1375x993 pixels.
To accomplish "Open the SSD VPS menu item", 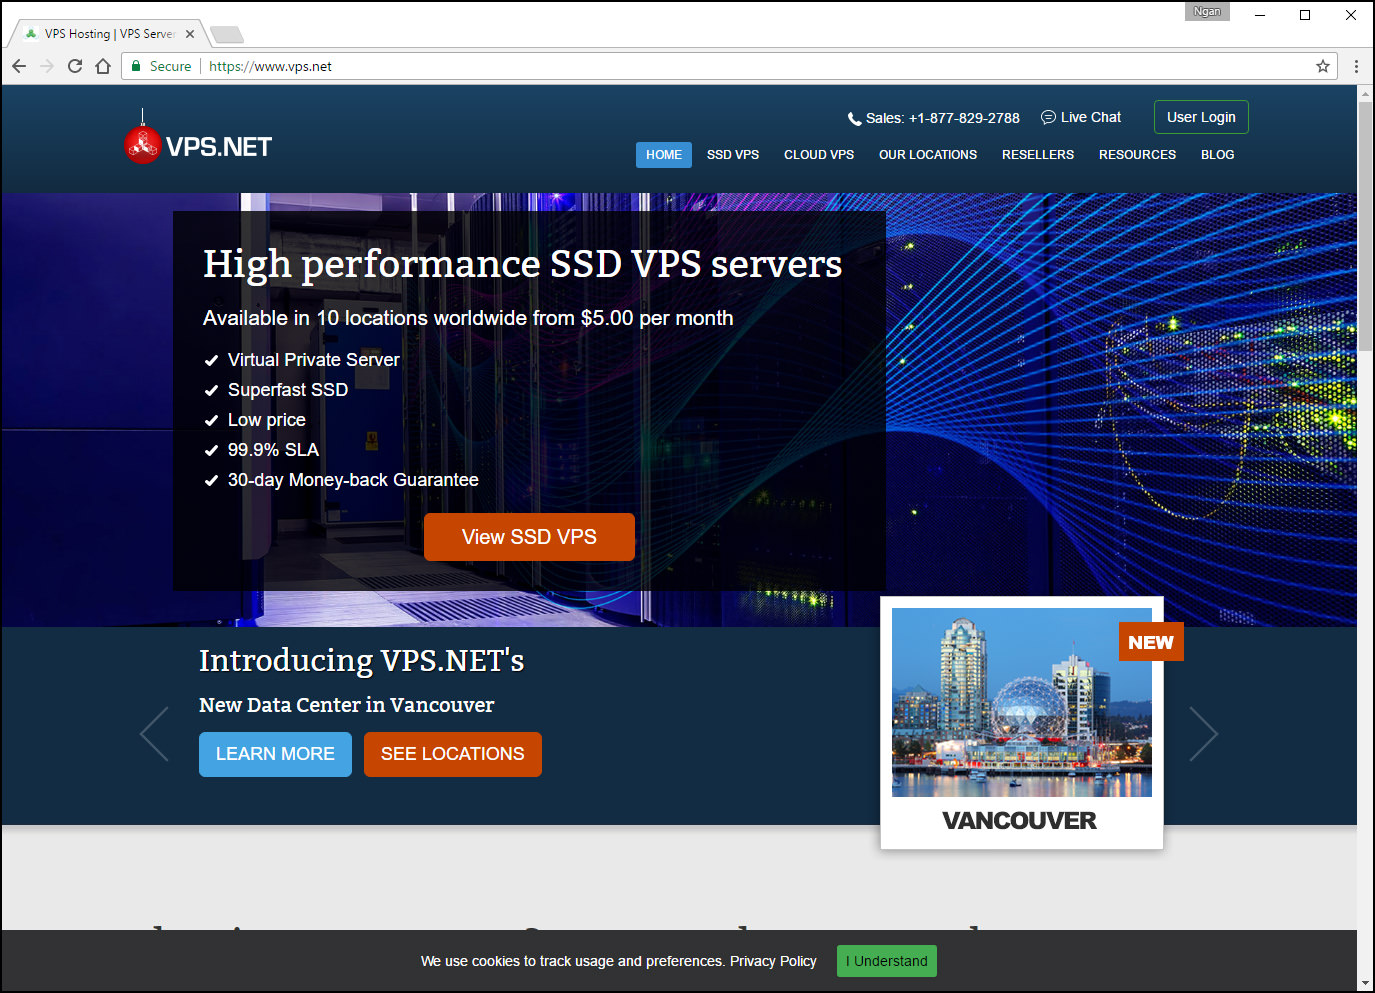I will click(x=733, y=155).
